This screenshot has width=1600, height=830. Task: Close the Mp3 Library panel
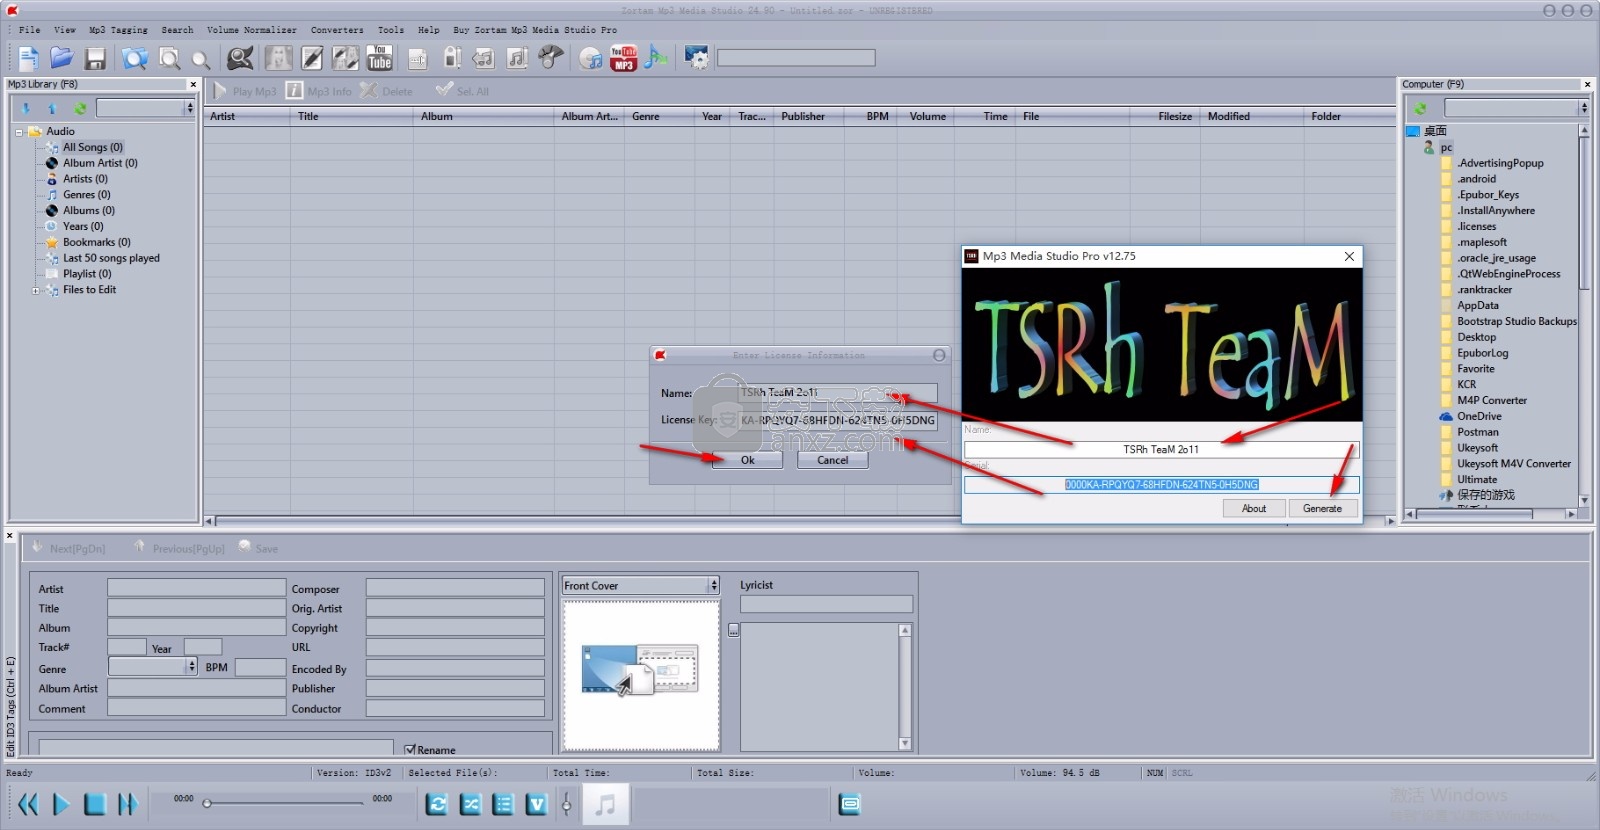click(193, 85)
